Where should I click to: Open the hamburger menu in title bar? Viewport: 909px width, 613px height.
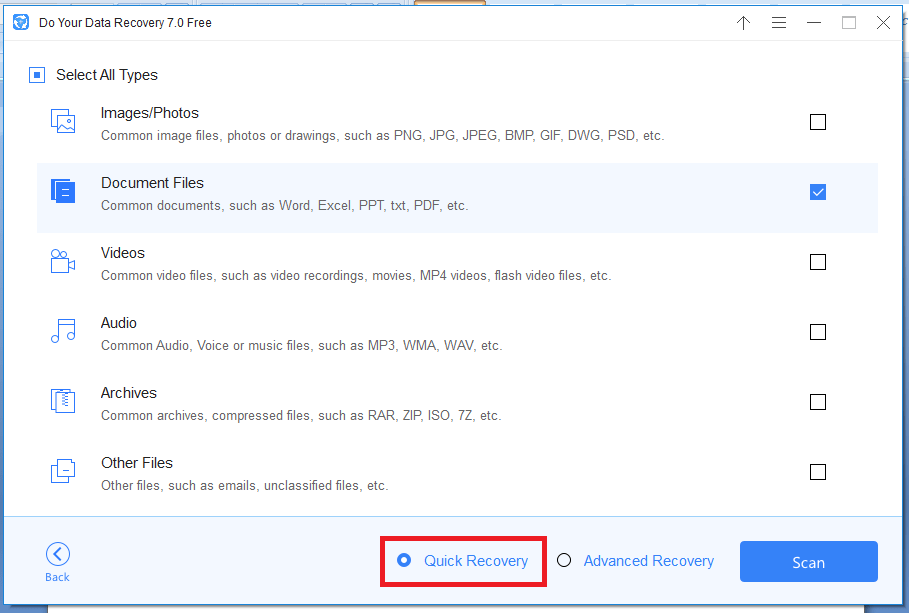[x=779, y=23]
